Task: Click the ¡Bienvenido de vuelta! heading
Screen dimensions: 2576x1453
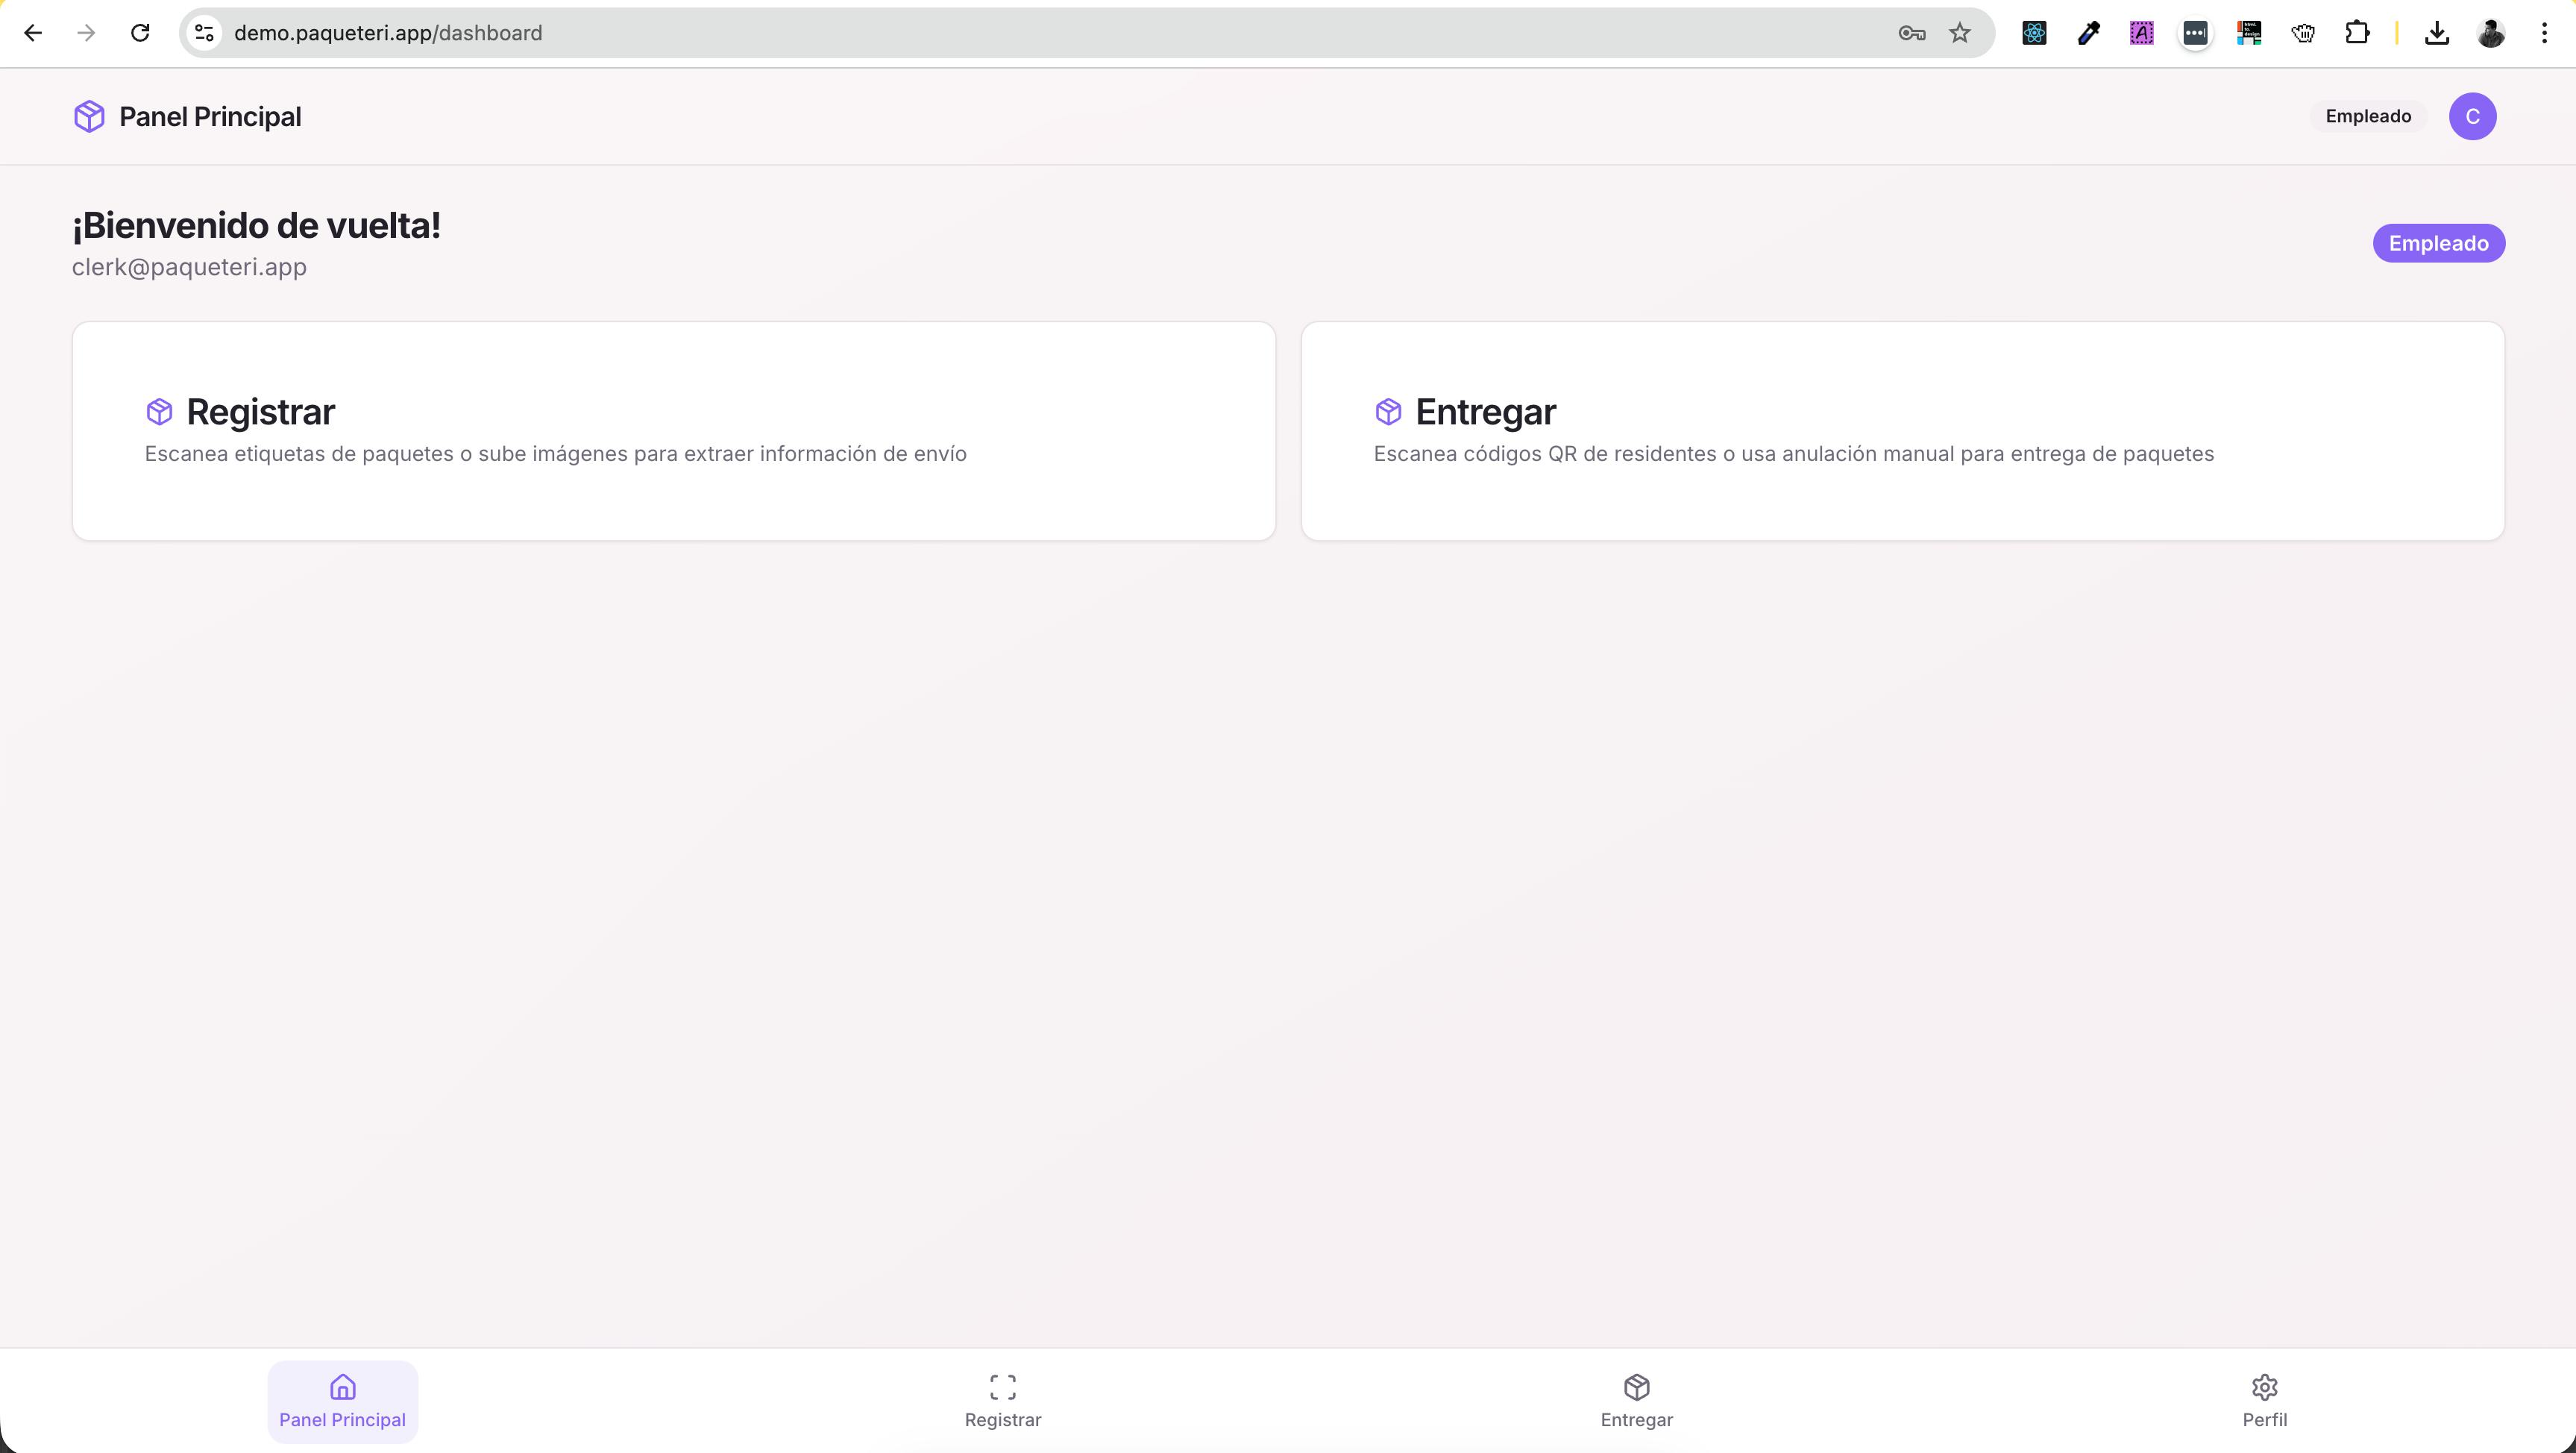Action: click(256, 225)
